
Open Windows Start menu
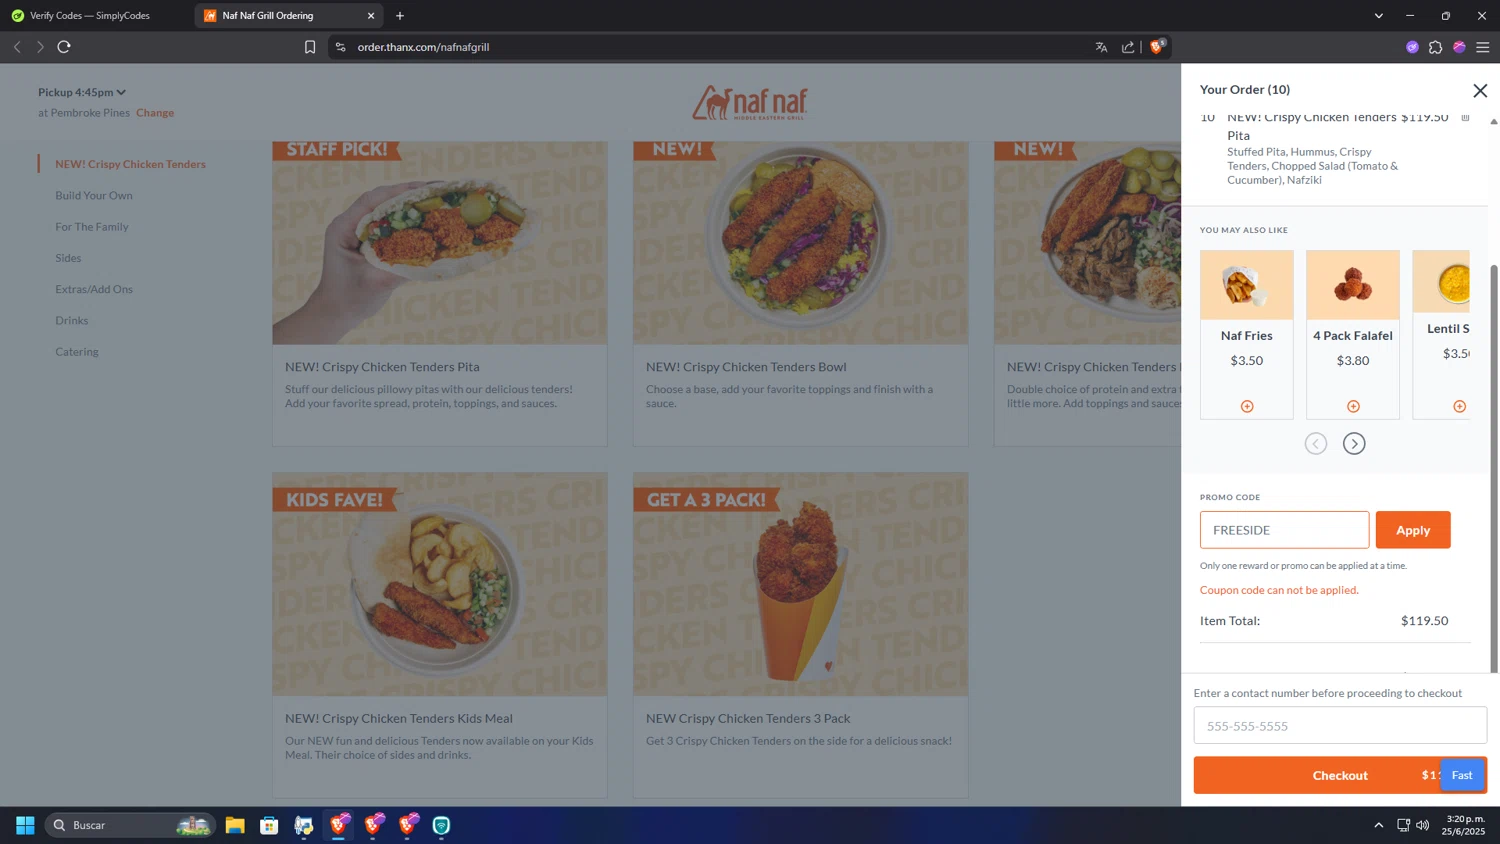(25, 825)
